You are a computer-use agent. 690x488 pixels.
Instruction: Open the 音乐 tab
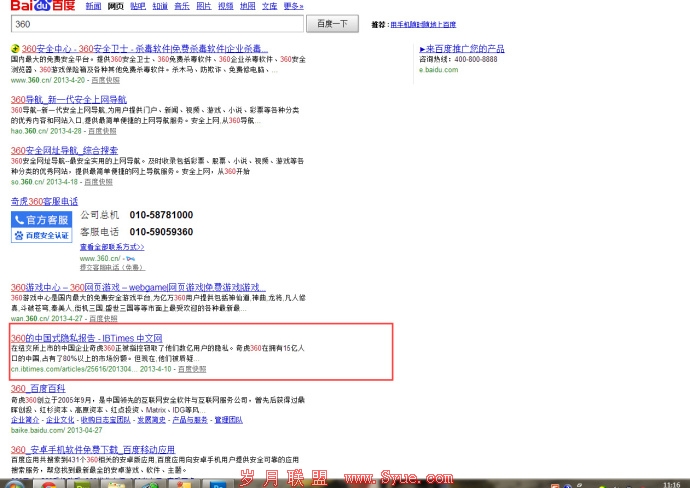[182, 6]
